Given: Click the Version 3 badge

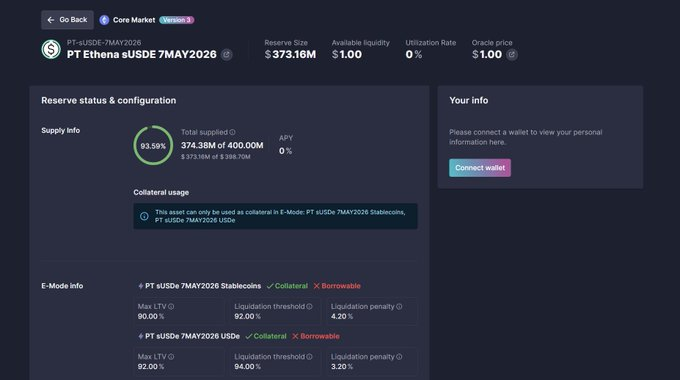Looking at the screenshot, I should (177, 20).
